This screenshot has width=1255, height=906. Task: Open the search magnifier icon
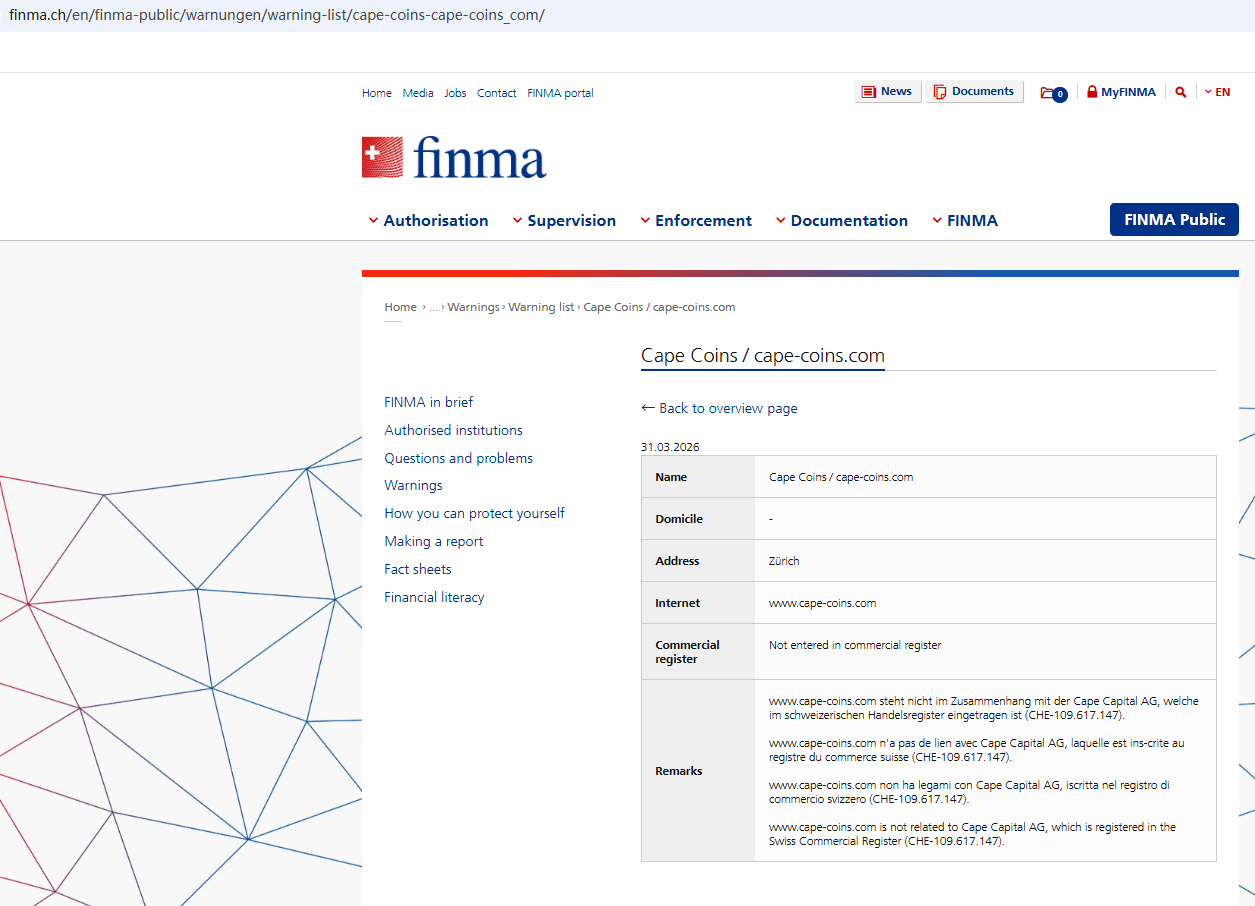click(1181, 92)
